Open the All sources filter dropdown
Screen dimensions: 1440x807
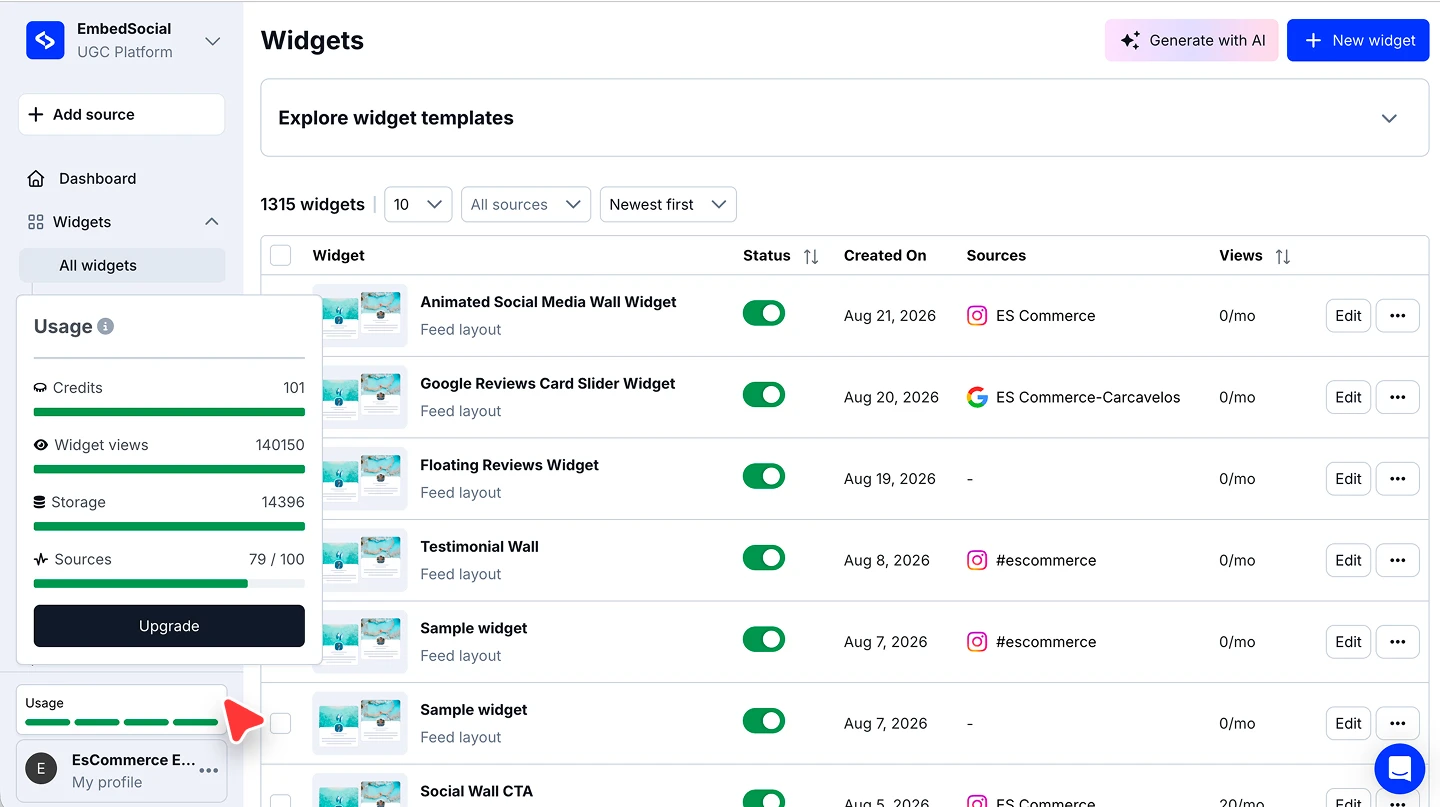[x=526, y=204]
